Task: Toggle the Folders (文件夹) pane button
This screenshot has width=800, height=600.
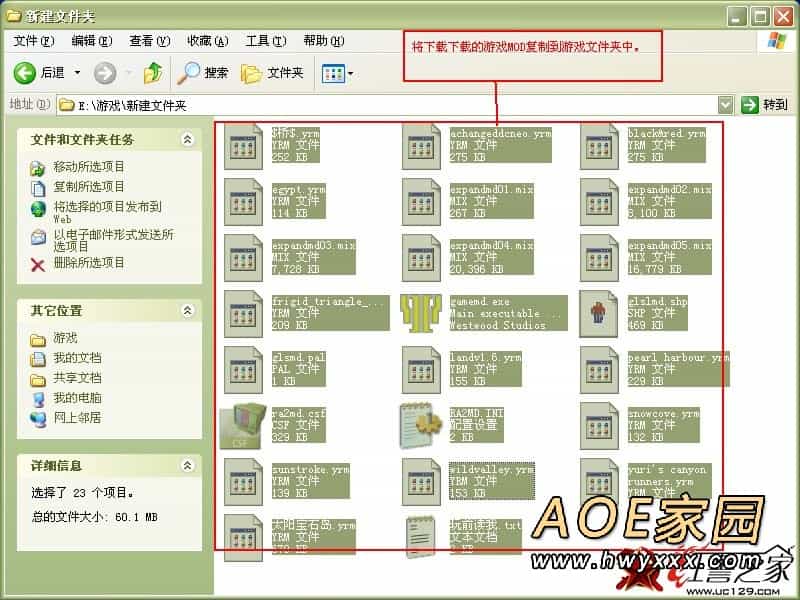Action: click(x=272, y=72)
